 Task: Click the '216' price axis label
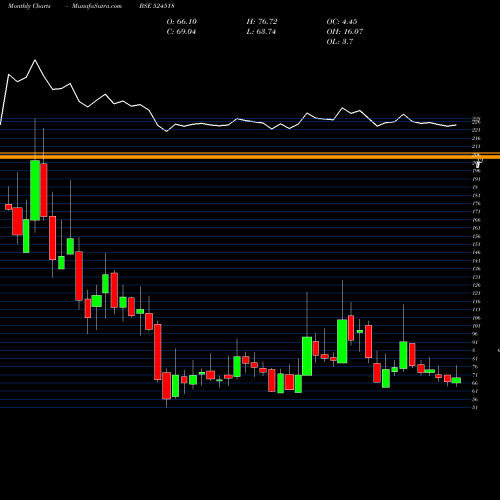tap(476, 138)
